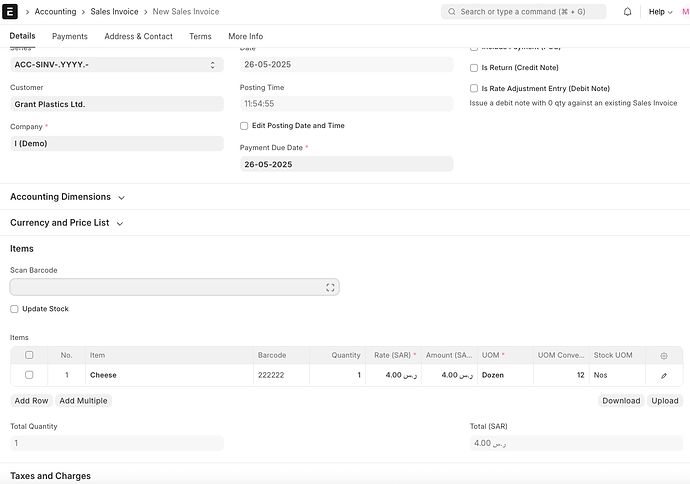The height and width of the screenshot is (484, 690).
Task: Click the search magnifier icon
Action: coord(452,12)
